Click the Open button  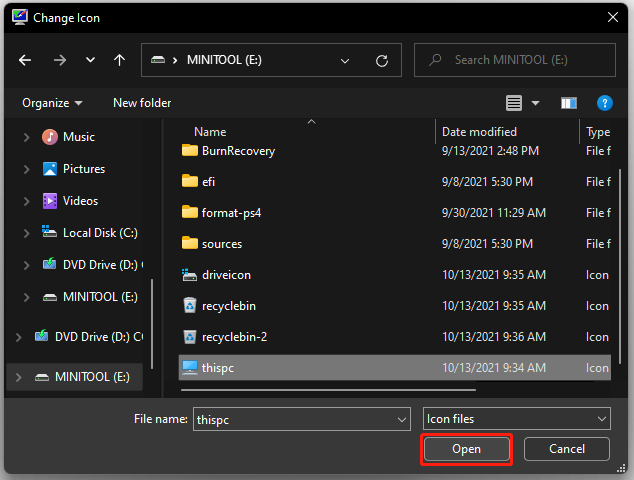[467, 449]
